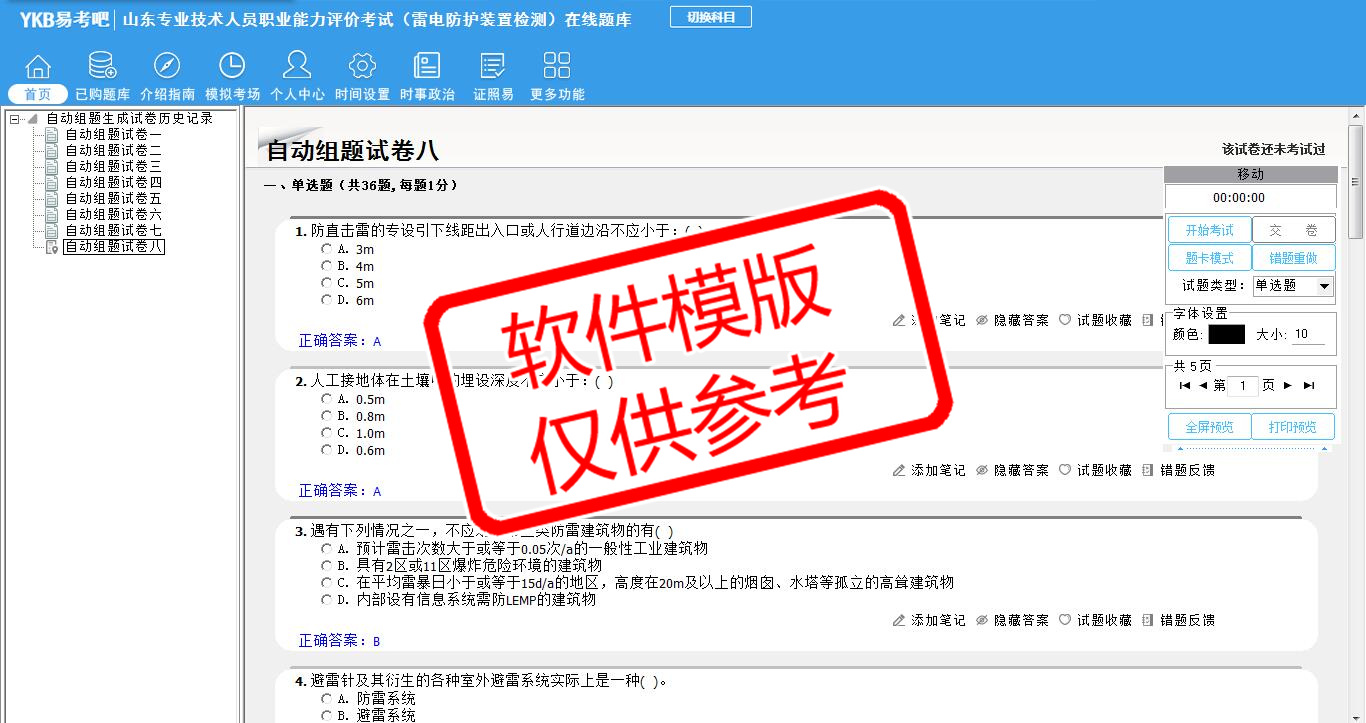The image size is (1366, 723).
Task: Click document icon beside 自动组题试卷八
Action: point(52,247)
